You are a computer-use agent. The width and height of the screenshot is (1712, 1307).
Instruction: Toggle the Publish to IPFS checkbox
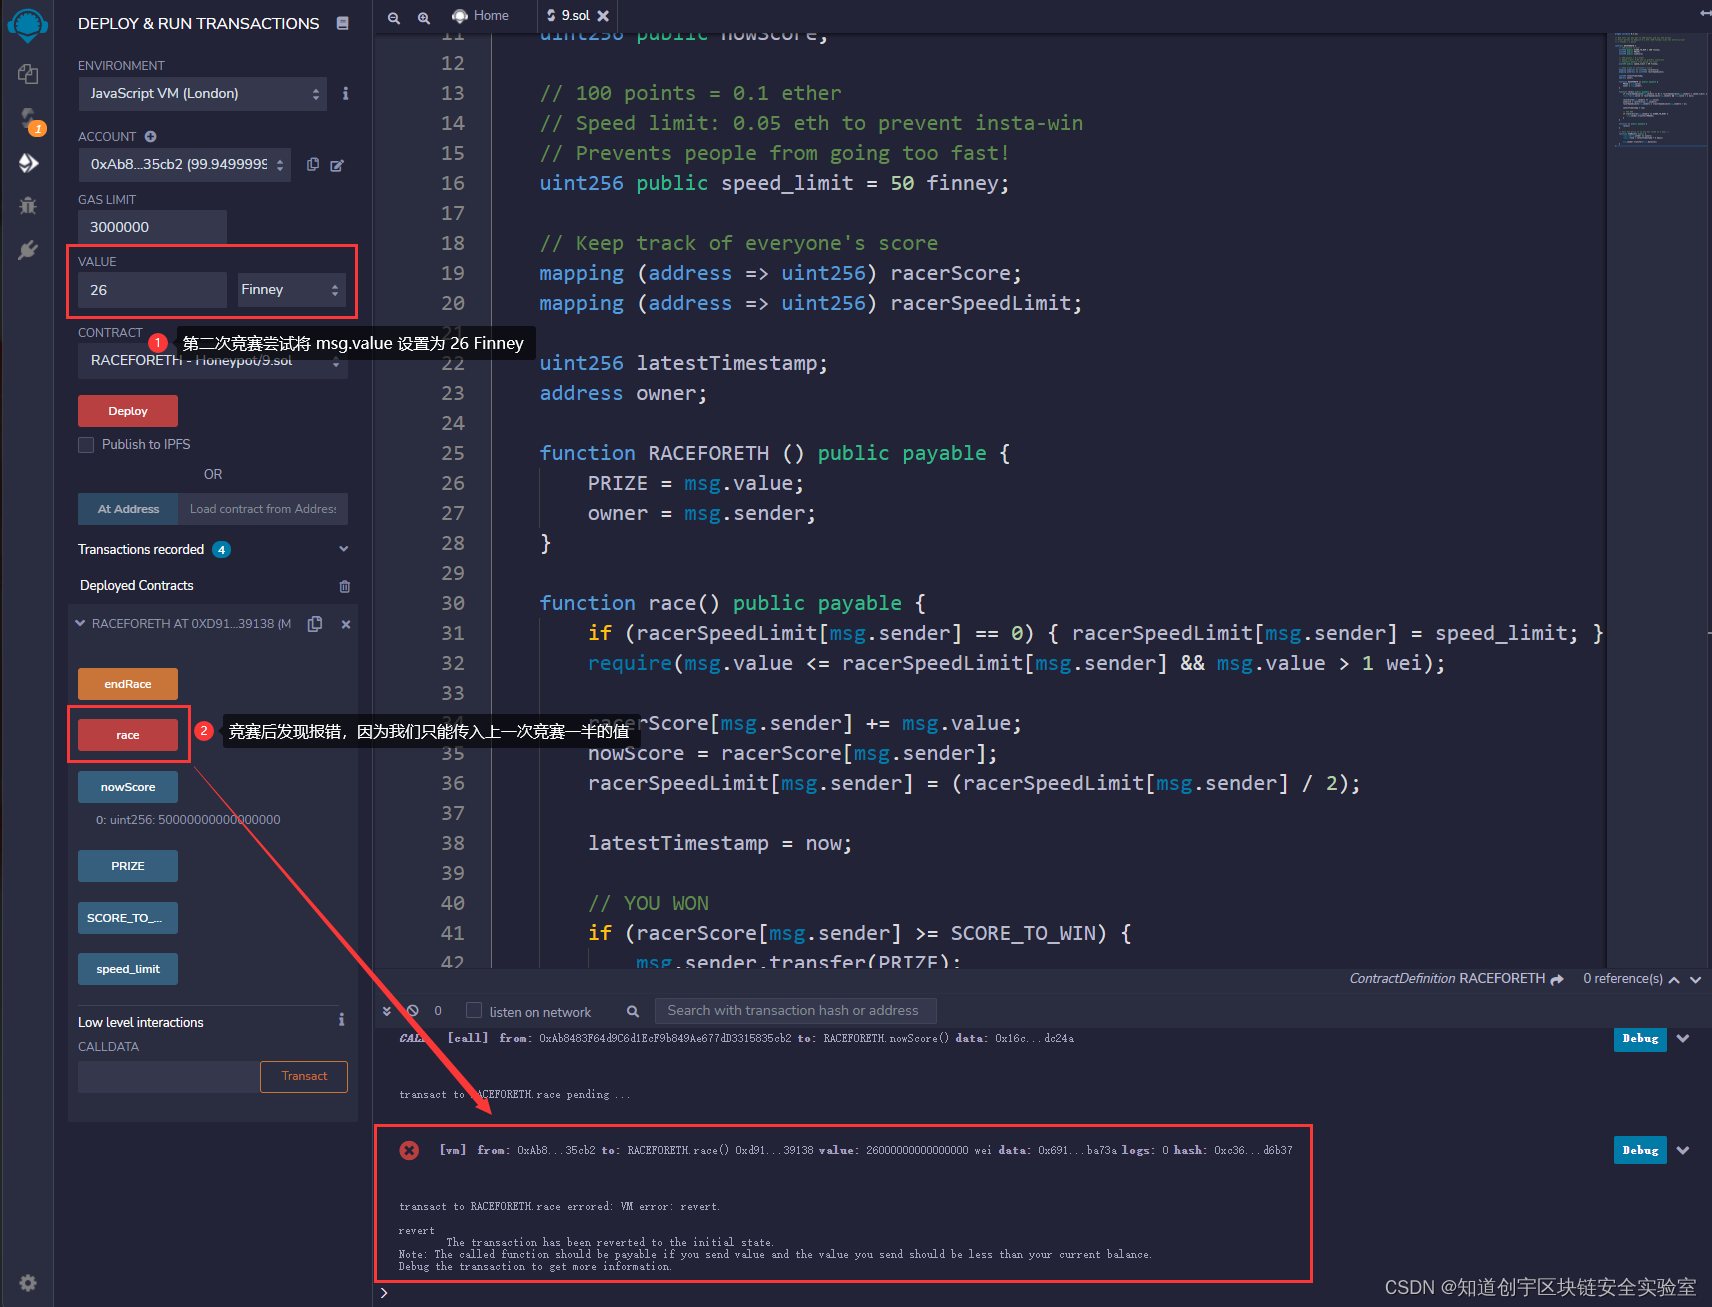86,445
